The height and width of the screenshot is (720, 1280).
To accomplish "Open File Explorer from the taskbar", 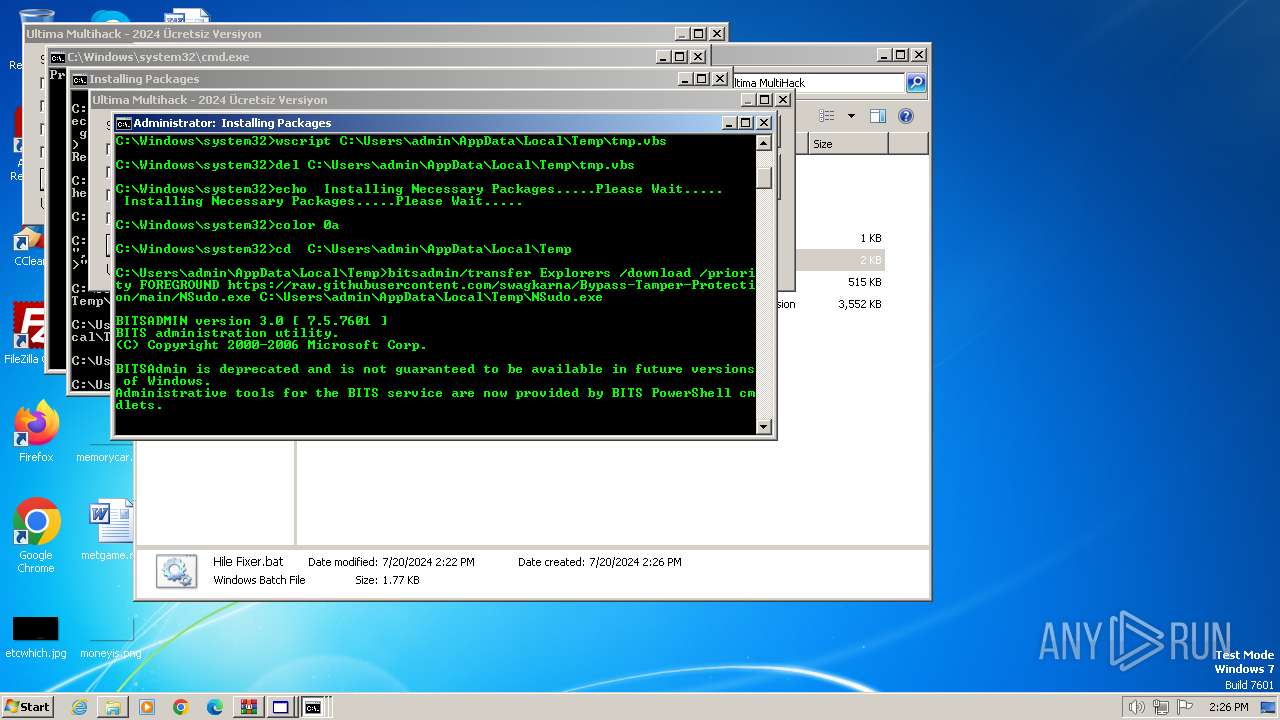I will 113,707.
